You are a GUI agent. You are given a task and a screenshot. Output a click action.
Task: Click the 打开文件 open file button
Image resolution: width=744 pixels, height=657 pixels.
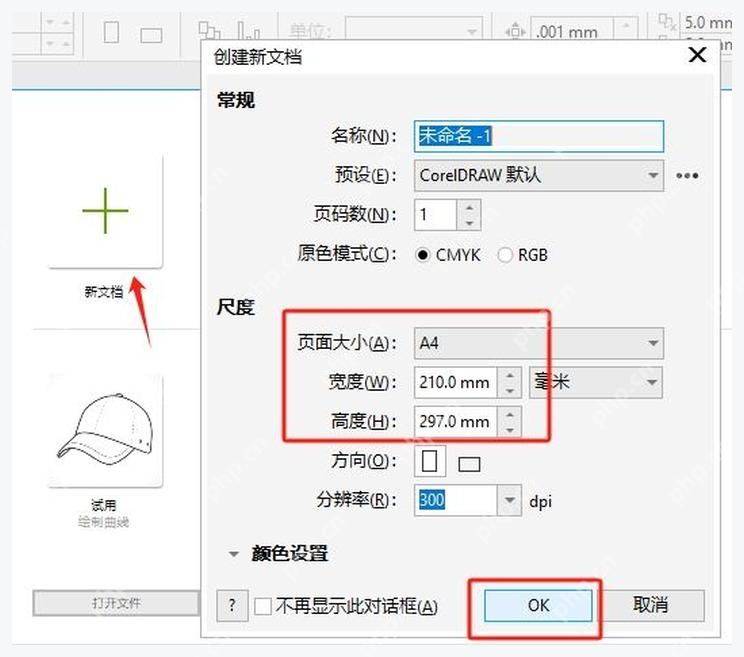pyautogui.click(x=116, y=603)
